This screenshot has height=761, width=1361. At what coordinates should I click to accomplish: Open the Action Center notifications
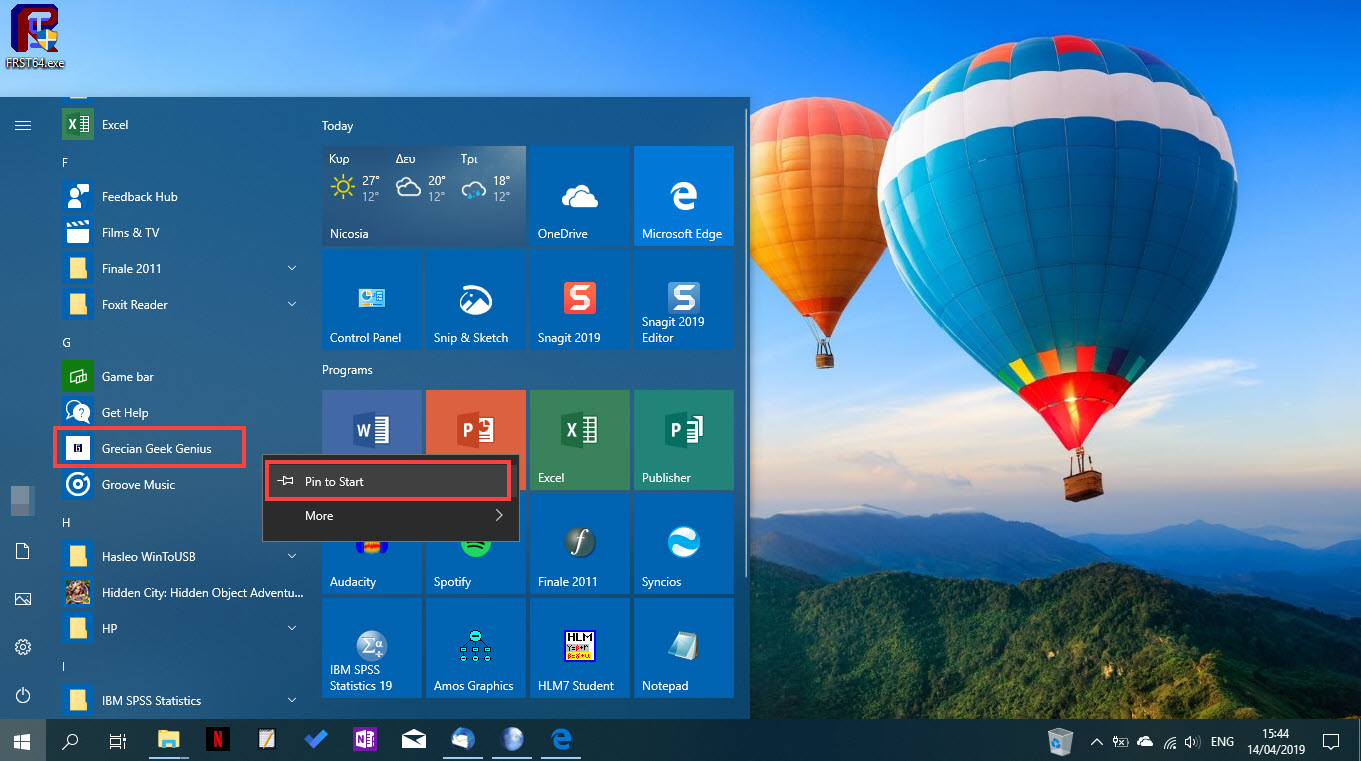click(1332, 741)
